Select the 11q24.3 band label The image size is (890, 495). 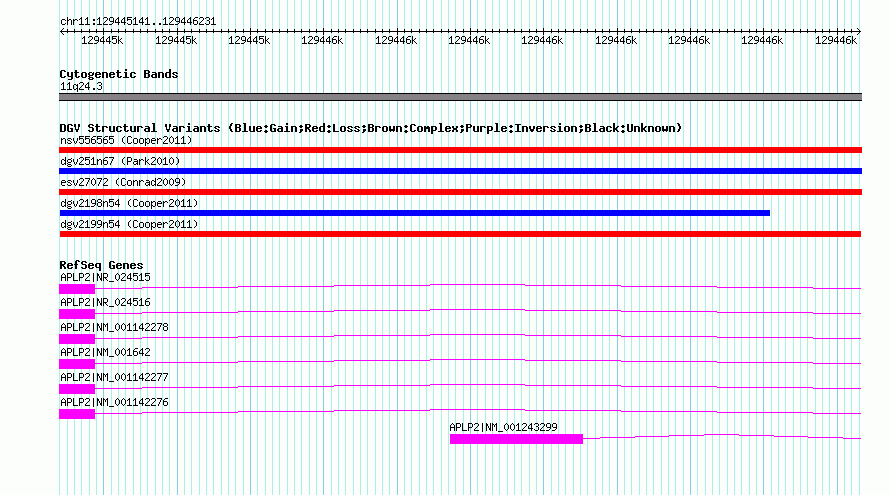click(x=81, y=86)
